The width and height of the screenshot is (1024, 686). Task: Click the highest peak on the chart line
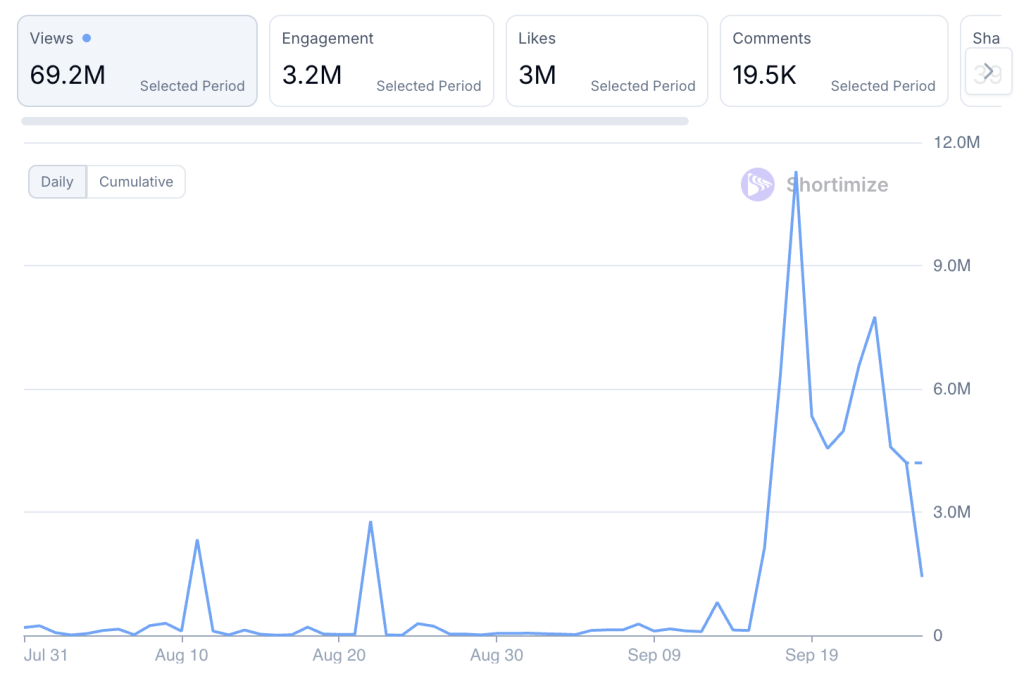click(x=796, y=173)
